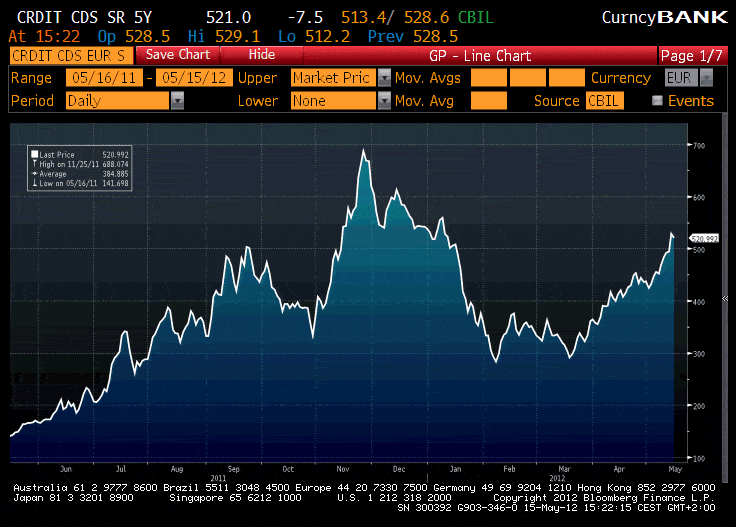Select the CRDIT CDS EUR S tab
Image resolution: width=736 pixels, height=527 pixels.
pos(68,55)
